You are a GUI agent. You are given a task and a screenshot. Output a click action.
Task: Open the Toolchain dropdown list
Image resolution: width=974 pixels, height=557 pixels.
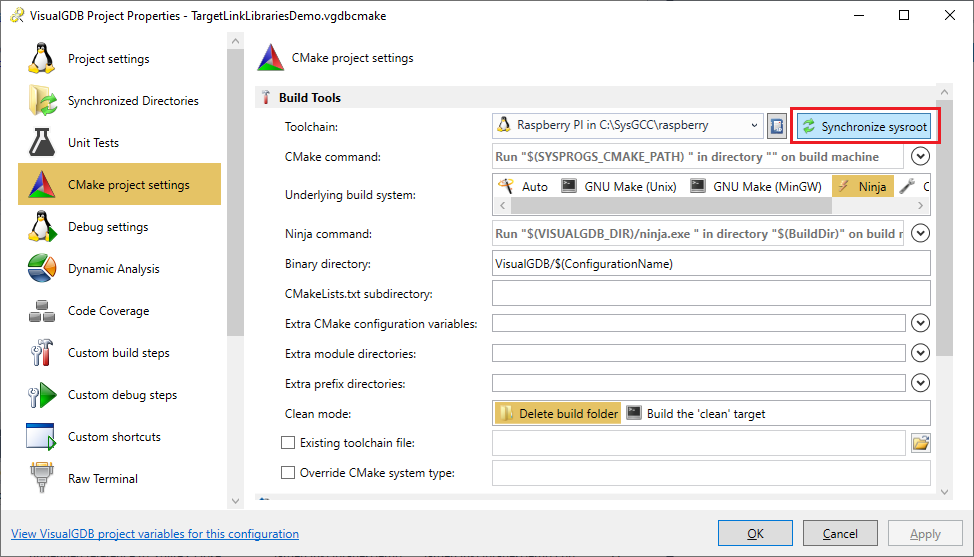pyautogui.click(x=754, y=125)
